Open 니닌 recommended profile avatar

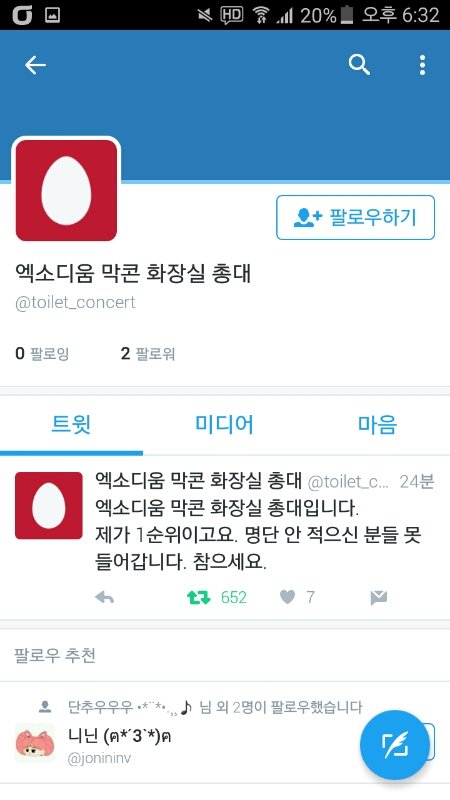coord(35,743)
